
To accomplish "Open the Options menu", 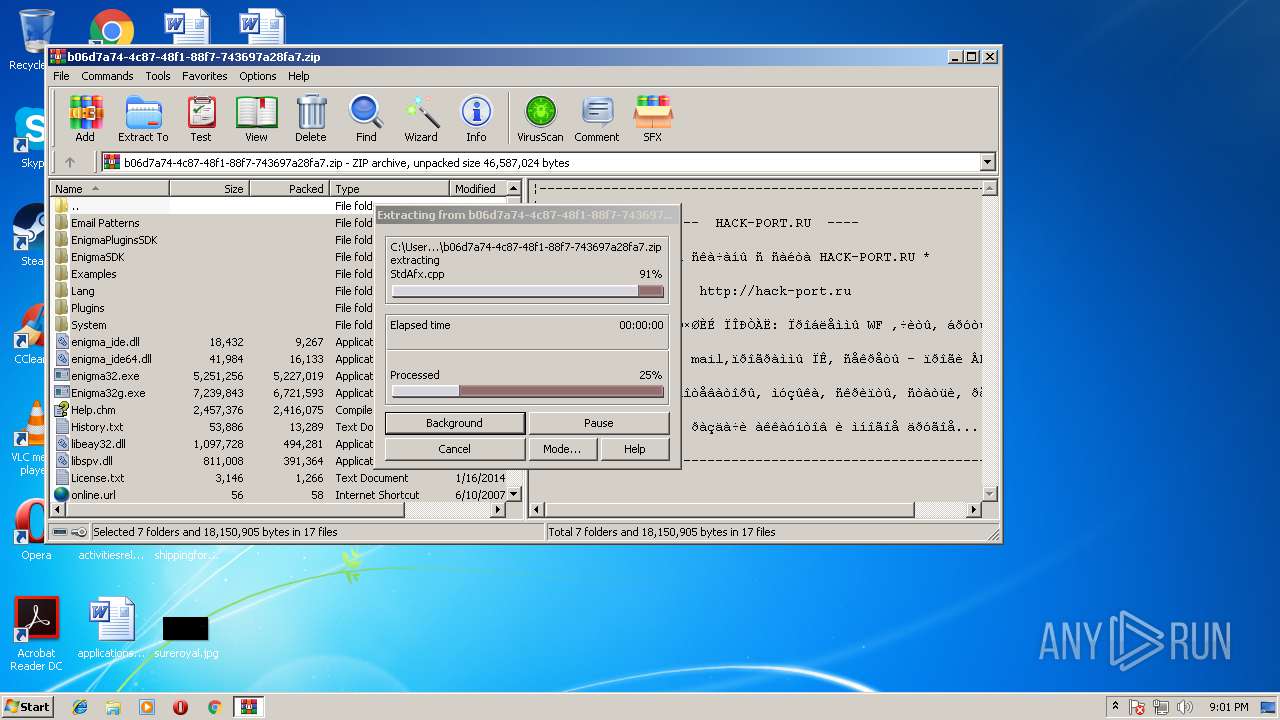I will tap(257, 76).
